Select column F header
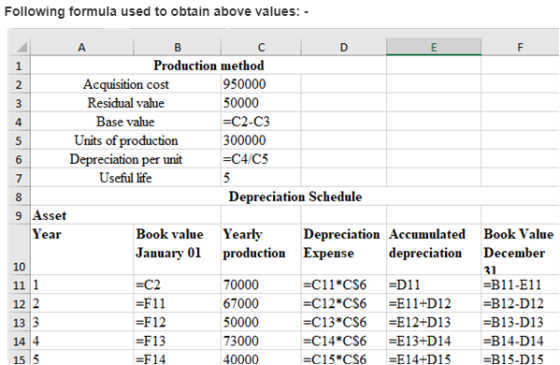Viewport: 560px width, 365px height. click(520, 47)
